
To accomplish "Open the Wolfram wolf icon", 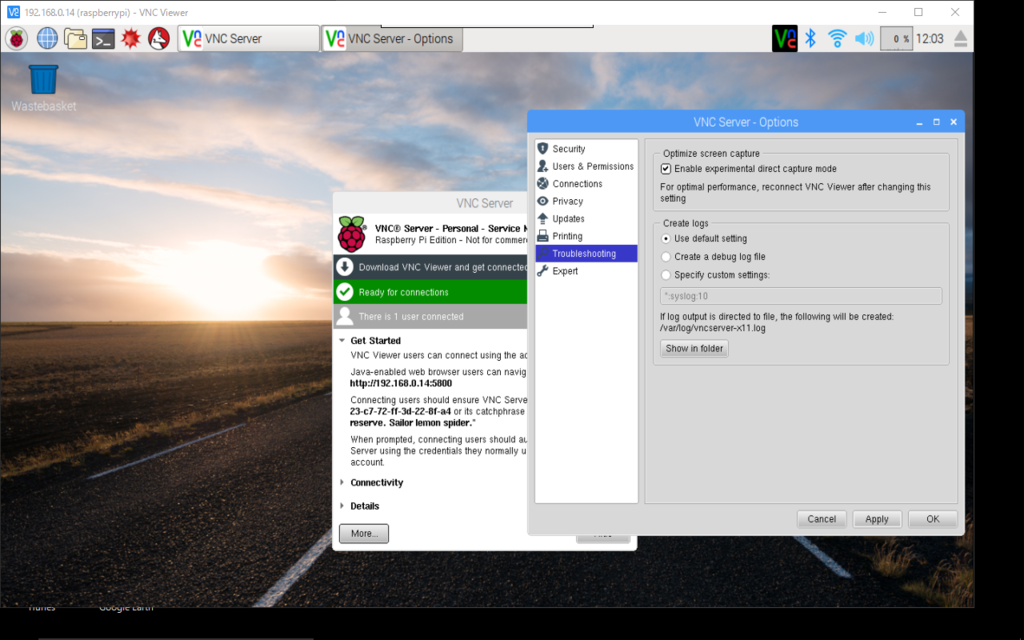I will click(x=159, y=39).
